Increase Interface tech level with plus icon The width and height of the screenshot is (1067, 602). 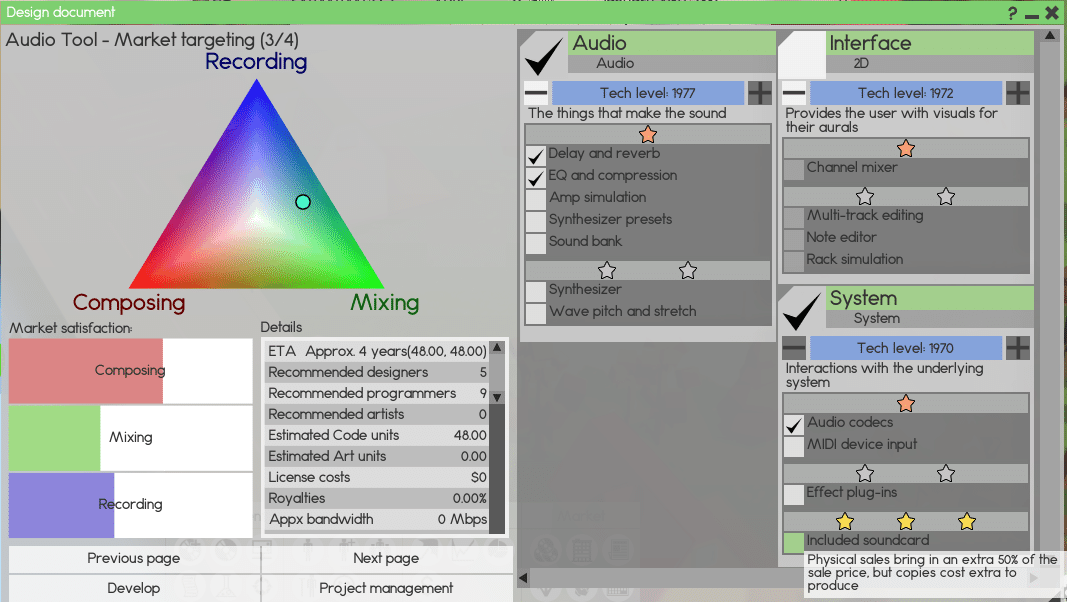pyautogui.click(x=1017, y=93)
